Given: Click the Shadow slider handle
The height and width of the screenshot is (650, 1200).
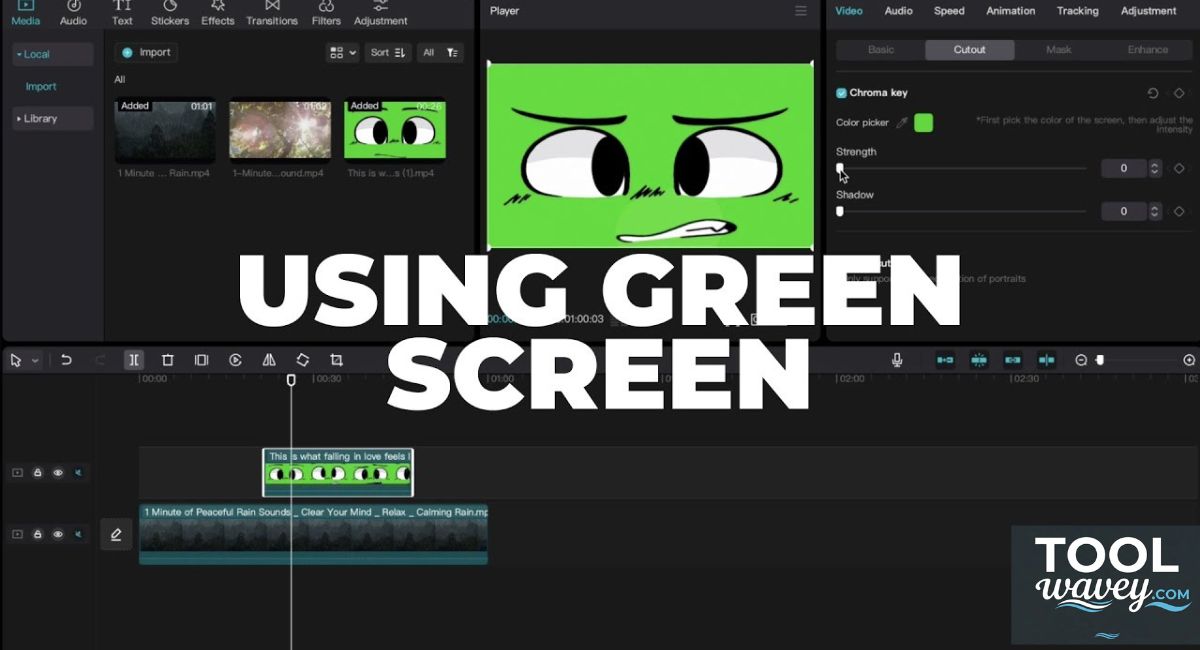Looking at the screenshot, I should tap(840, 211).
